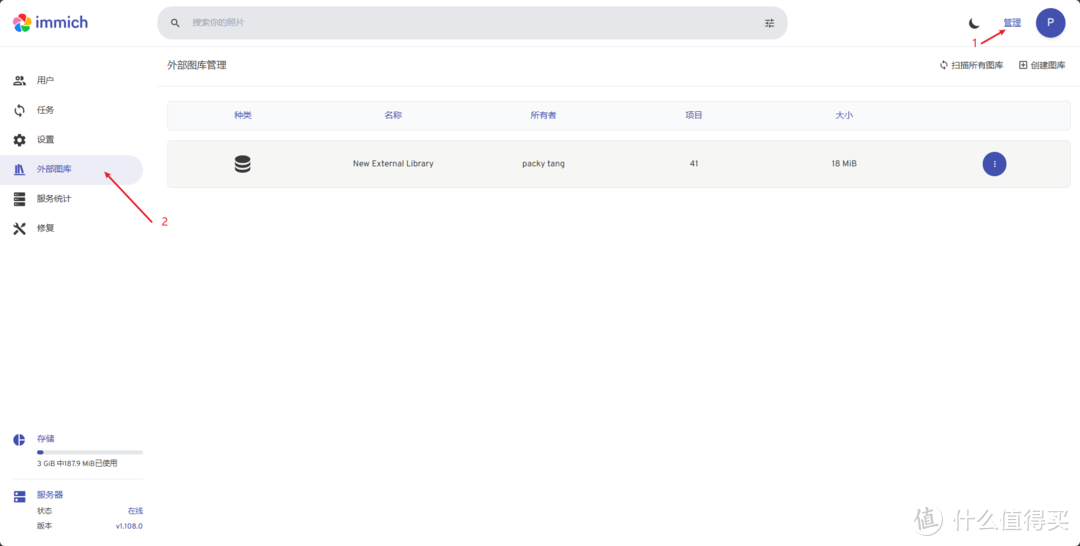Click the 存储 storage pie icon
This screenshot has height=546, width=1080.
(x=19, y=439)
